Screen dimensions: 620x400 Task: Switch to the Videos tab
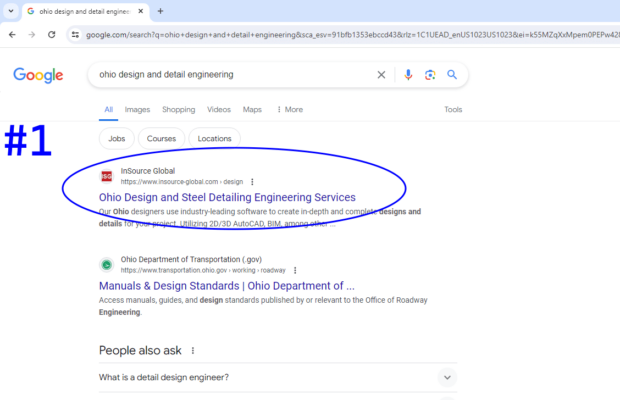pos(218,110)
